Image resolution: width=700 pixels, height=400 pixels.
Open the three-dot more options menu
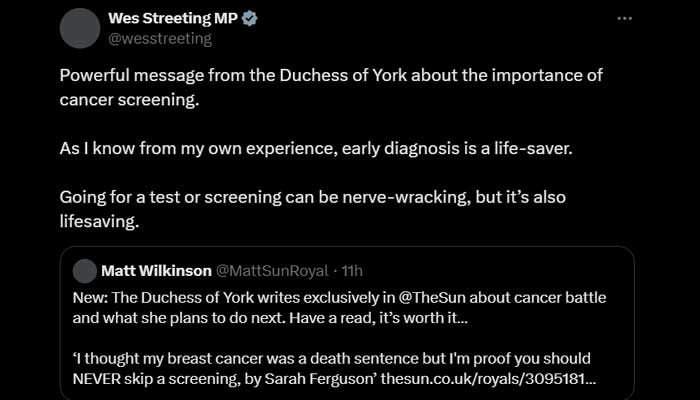coord(625,18)
